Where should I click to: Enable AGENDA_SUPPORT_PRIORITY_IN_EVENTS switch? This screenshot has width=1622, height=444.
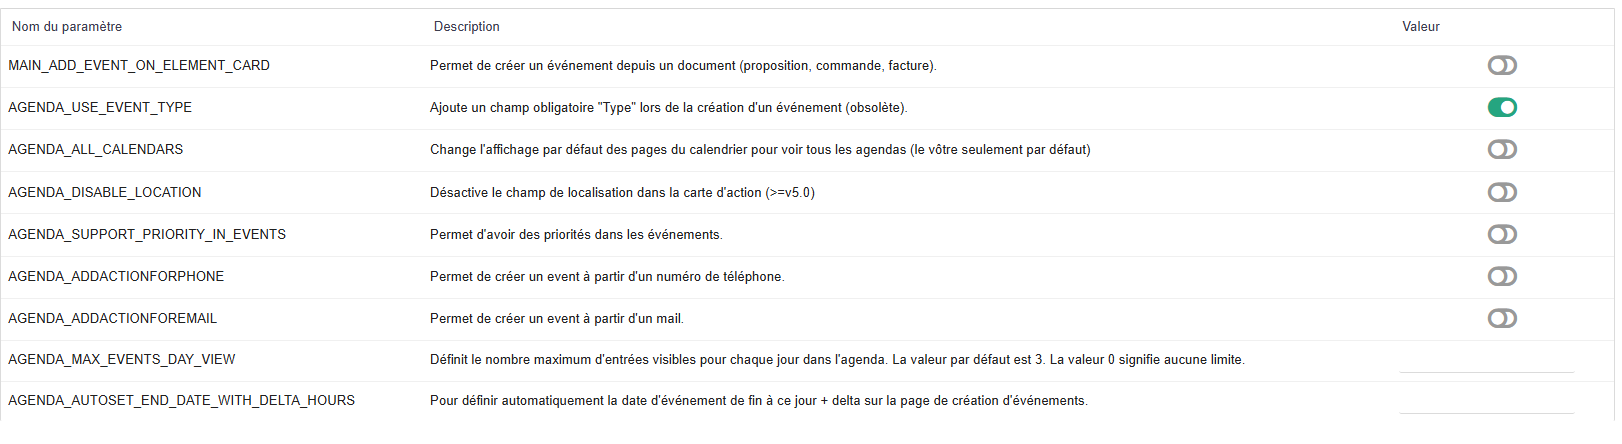(x=1502, y=234)
